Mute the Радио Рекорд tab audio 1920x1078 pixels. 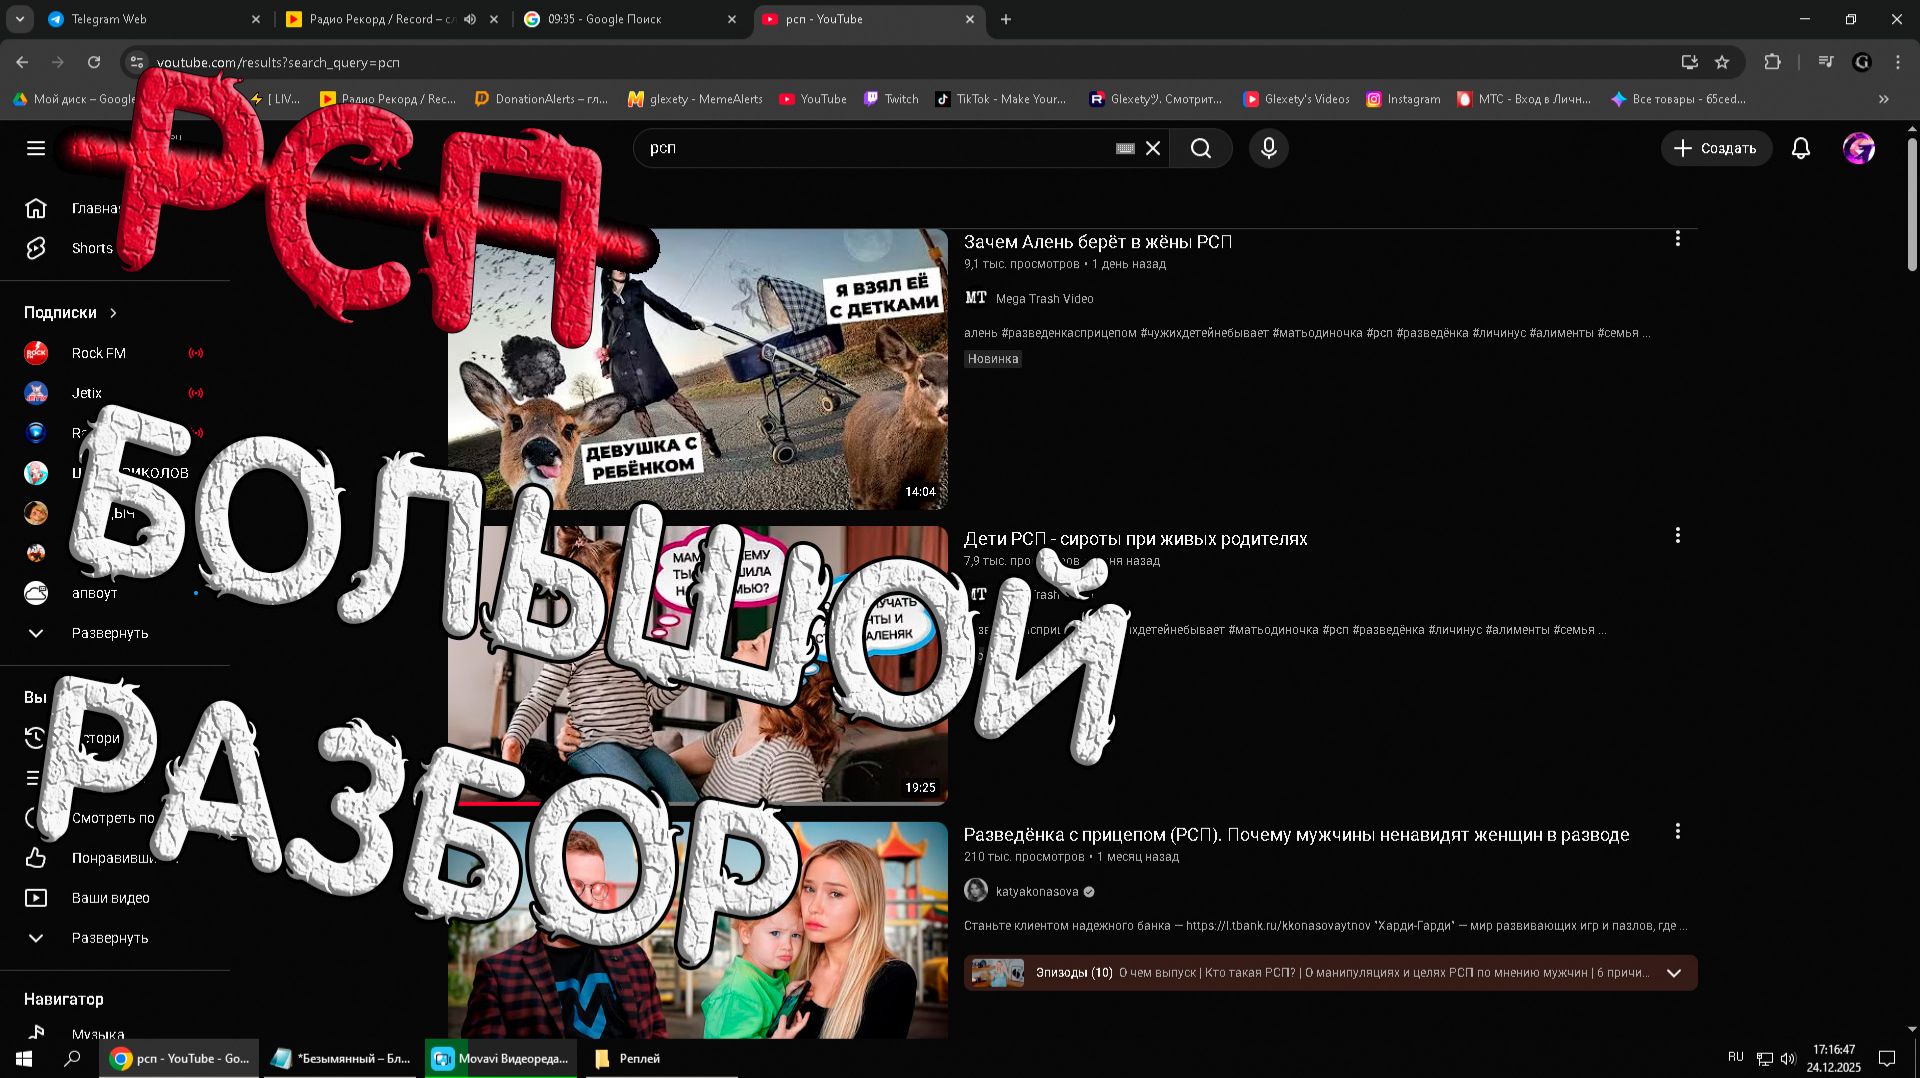tap(470, 19)
